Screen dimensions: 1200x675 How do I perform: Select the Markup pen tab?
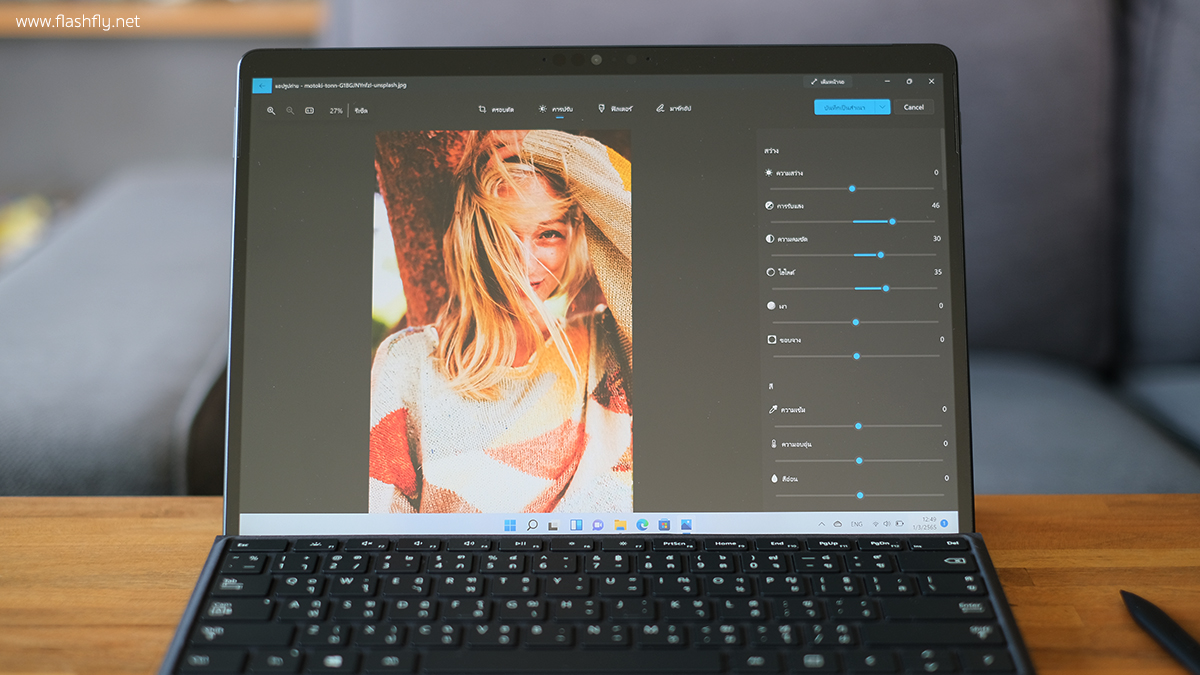(674, 108)
